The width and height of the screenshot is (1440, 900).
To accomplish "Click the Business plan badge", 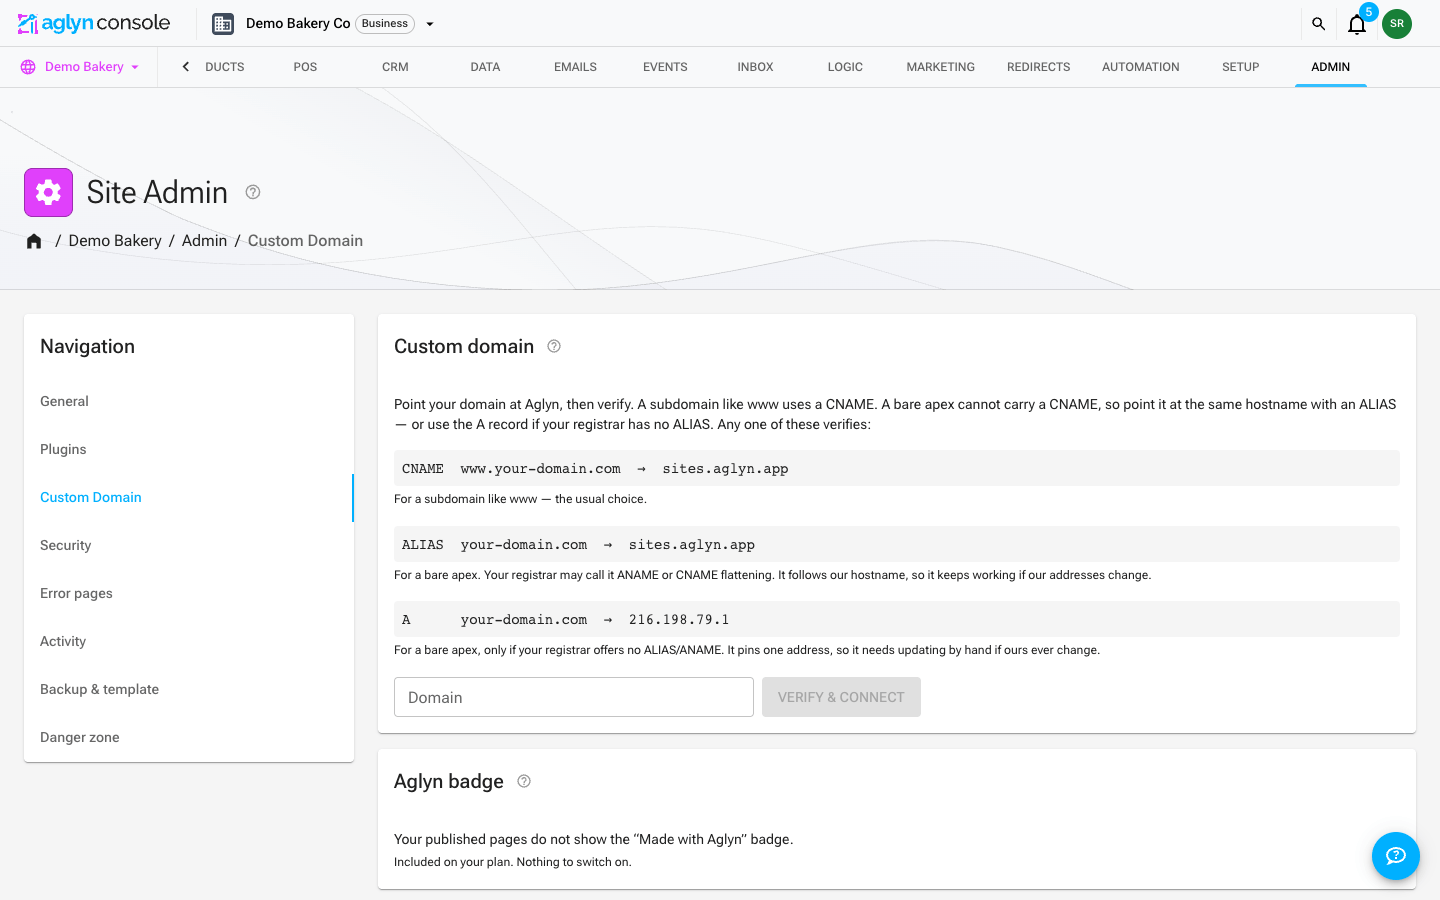I will click(x=385, y=23).
